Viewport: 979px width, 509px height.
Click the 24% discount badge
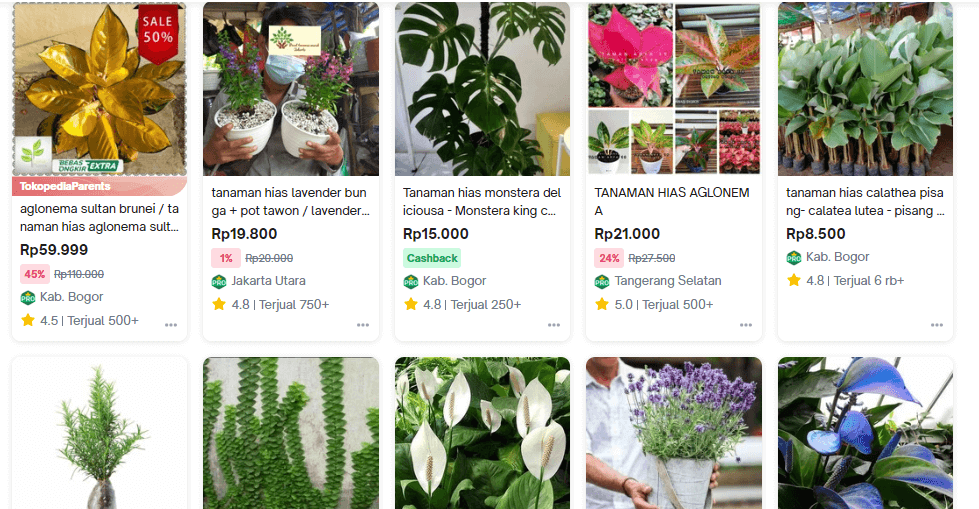609,258
